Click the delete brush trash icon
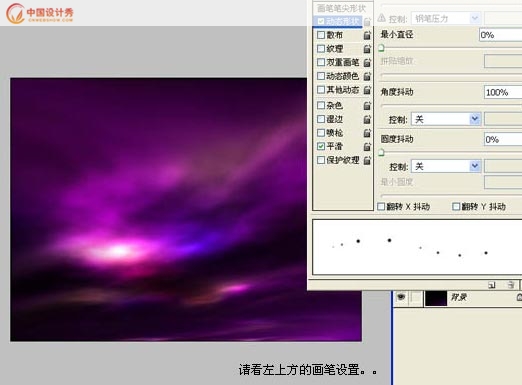The width and height of the screenshot is (522, 385). point(511,285)
